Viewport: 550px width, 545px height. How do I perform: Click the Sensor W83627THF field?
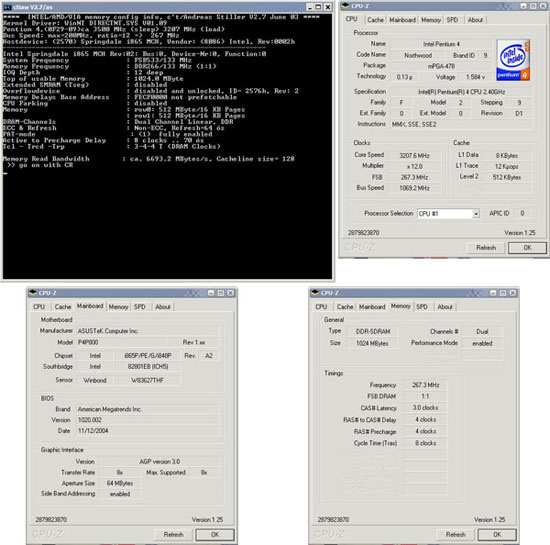pos(148,380)
